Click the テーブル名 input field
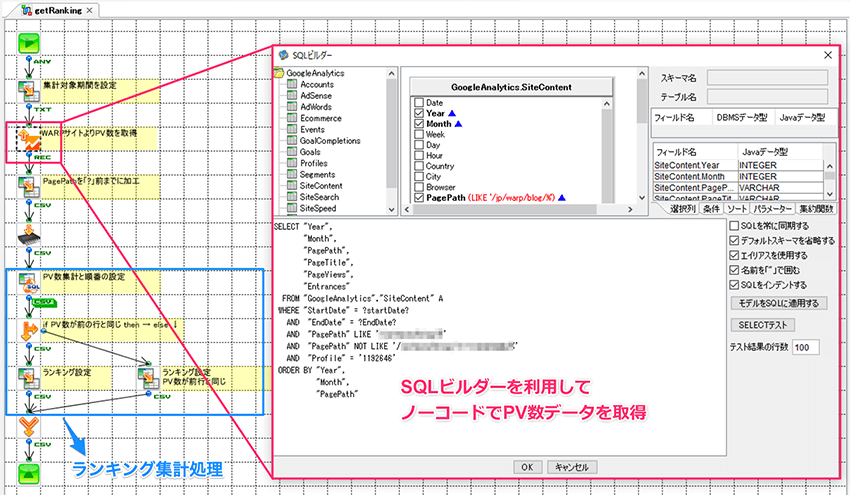Viewport: 850px width, 495px height. pyautogui.click(x=768, y=97)
